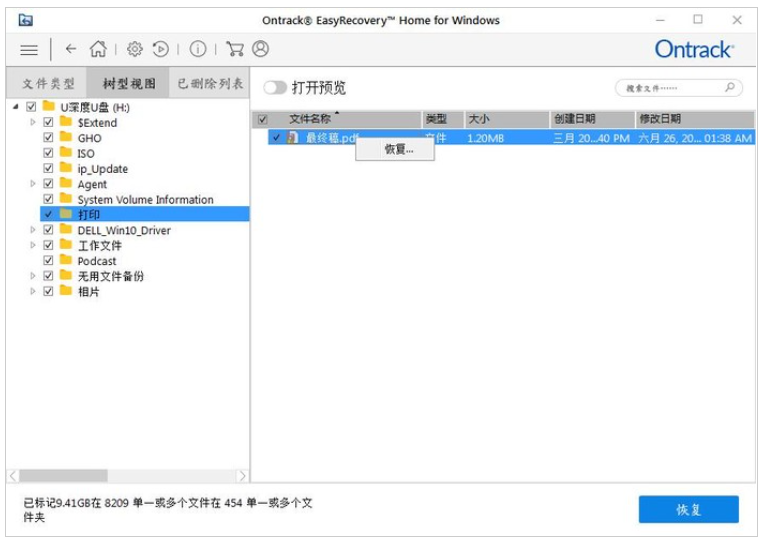Screen dimensions: 764x545
Task: Click the blue 恢复 button
Action: click(688, 509)
